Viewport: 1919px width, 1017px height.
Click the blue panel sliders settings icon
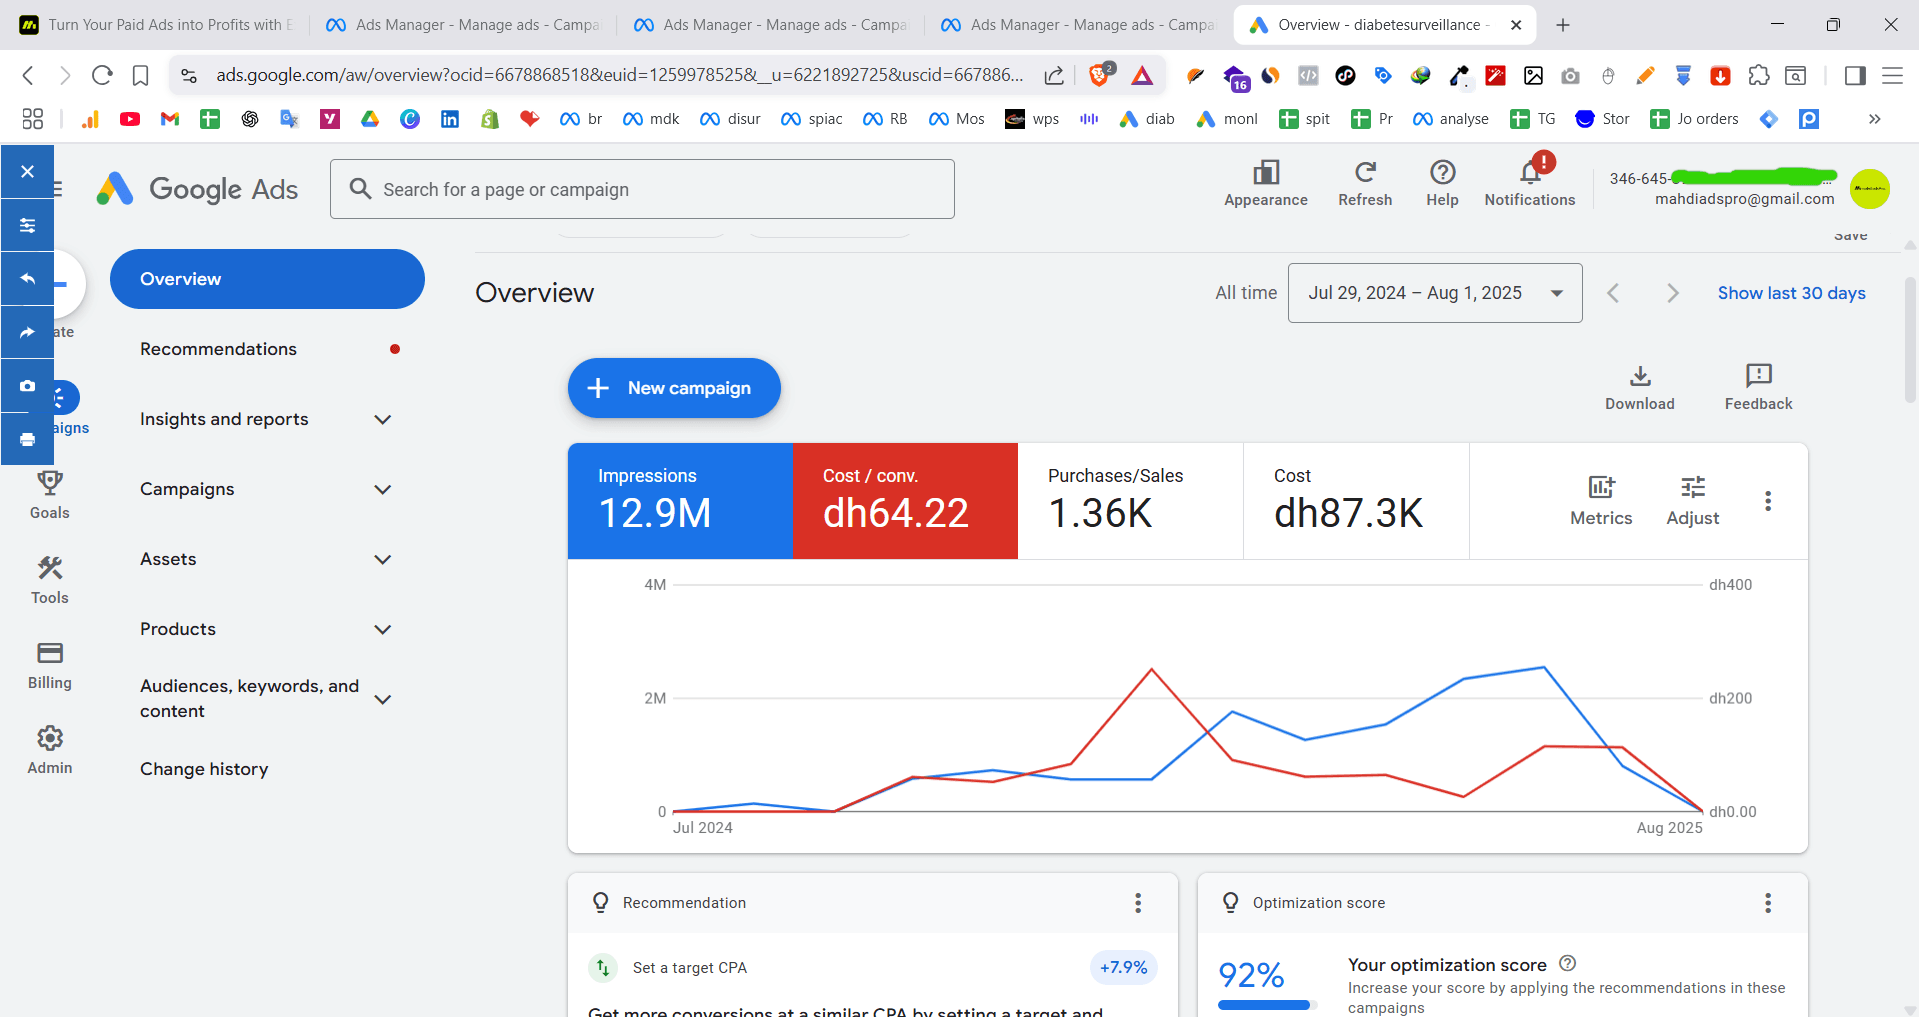click(x=27, y=225)
